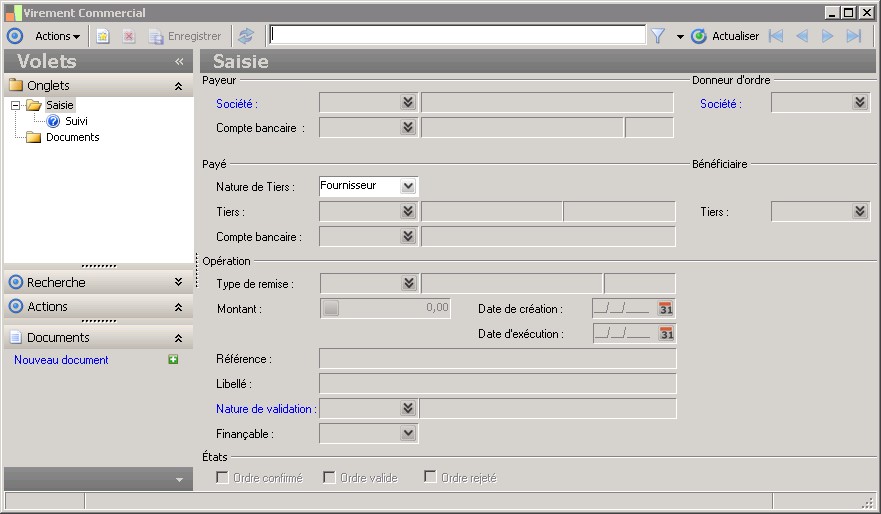
Task: Click the Nature de validation label link
Action: coord(265,409)
